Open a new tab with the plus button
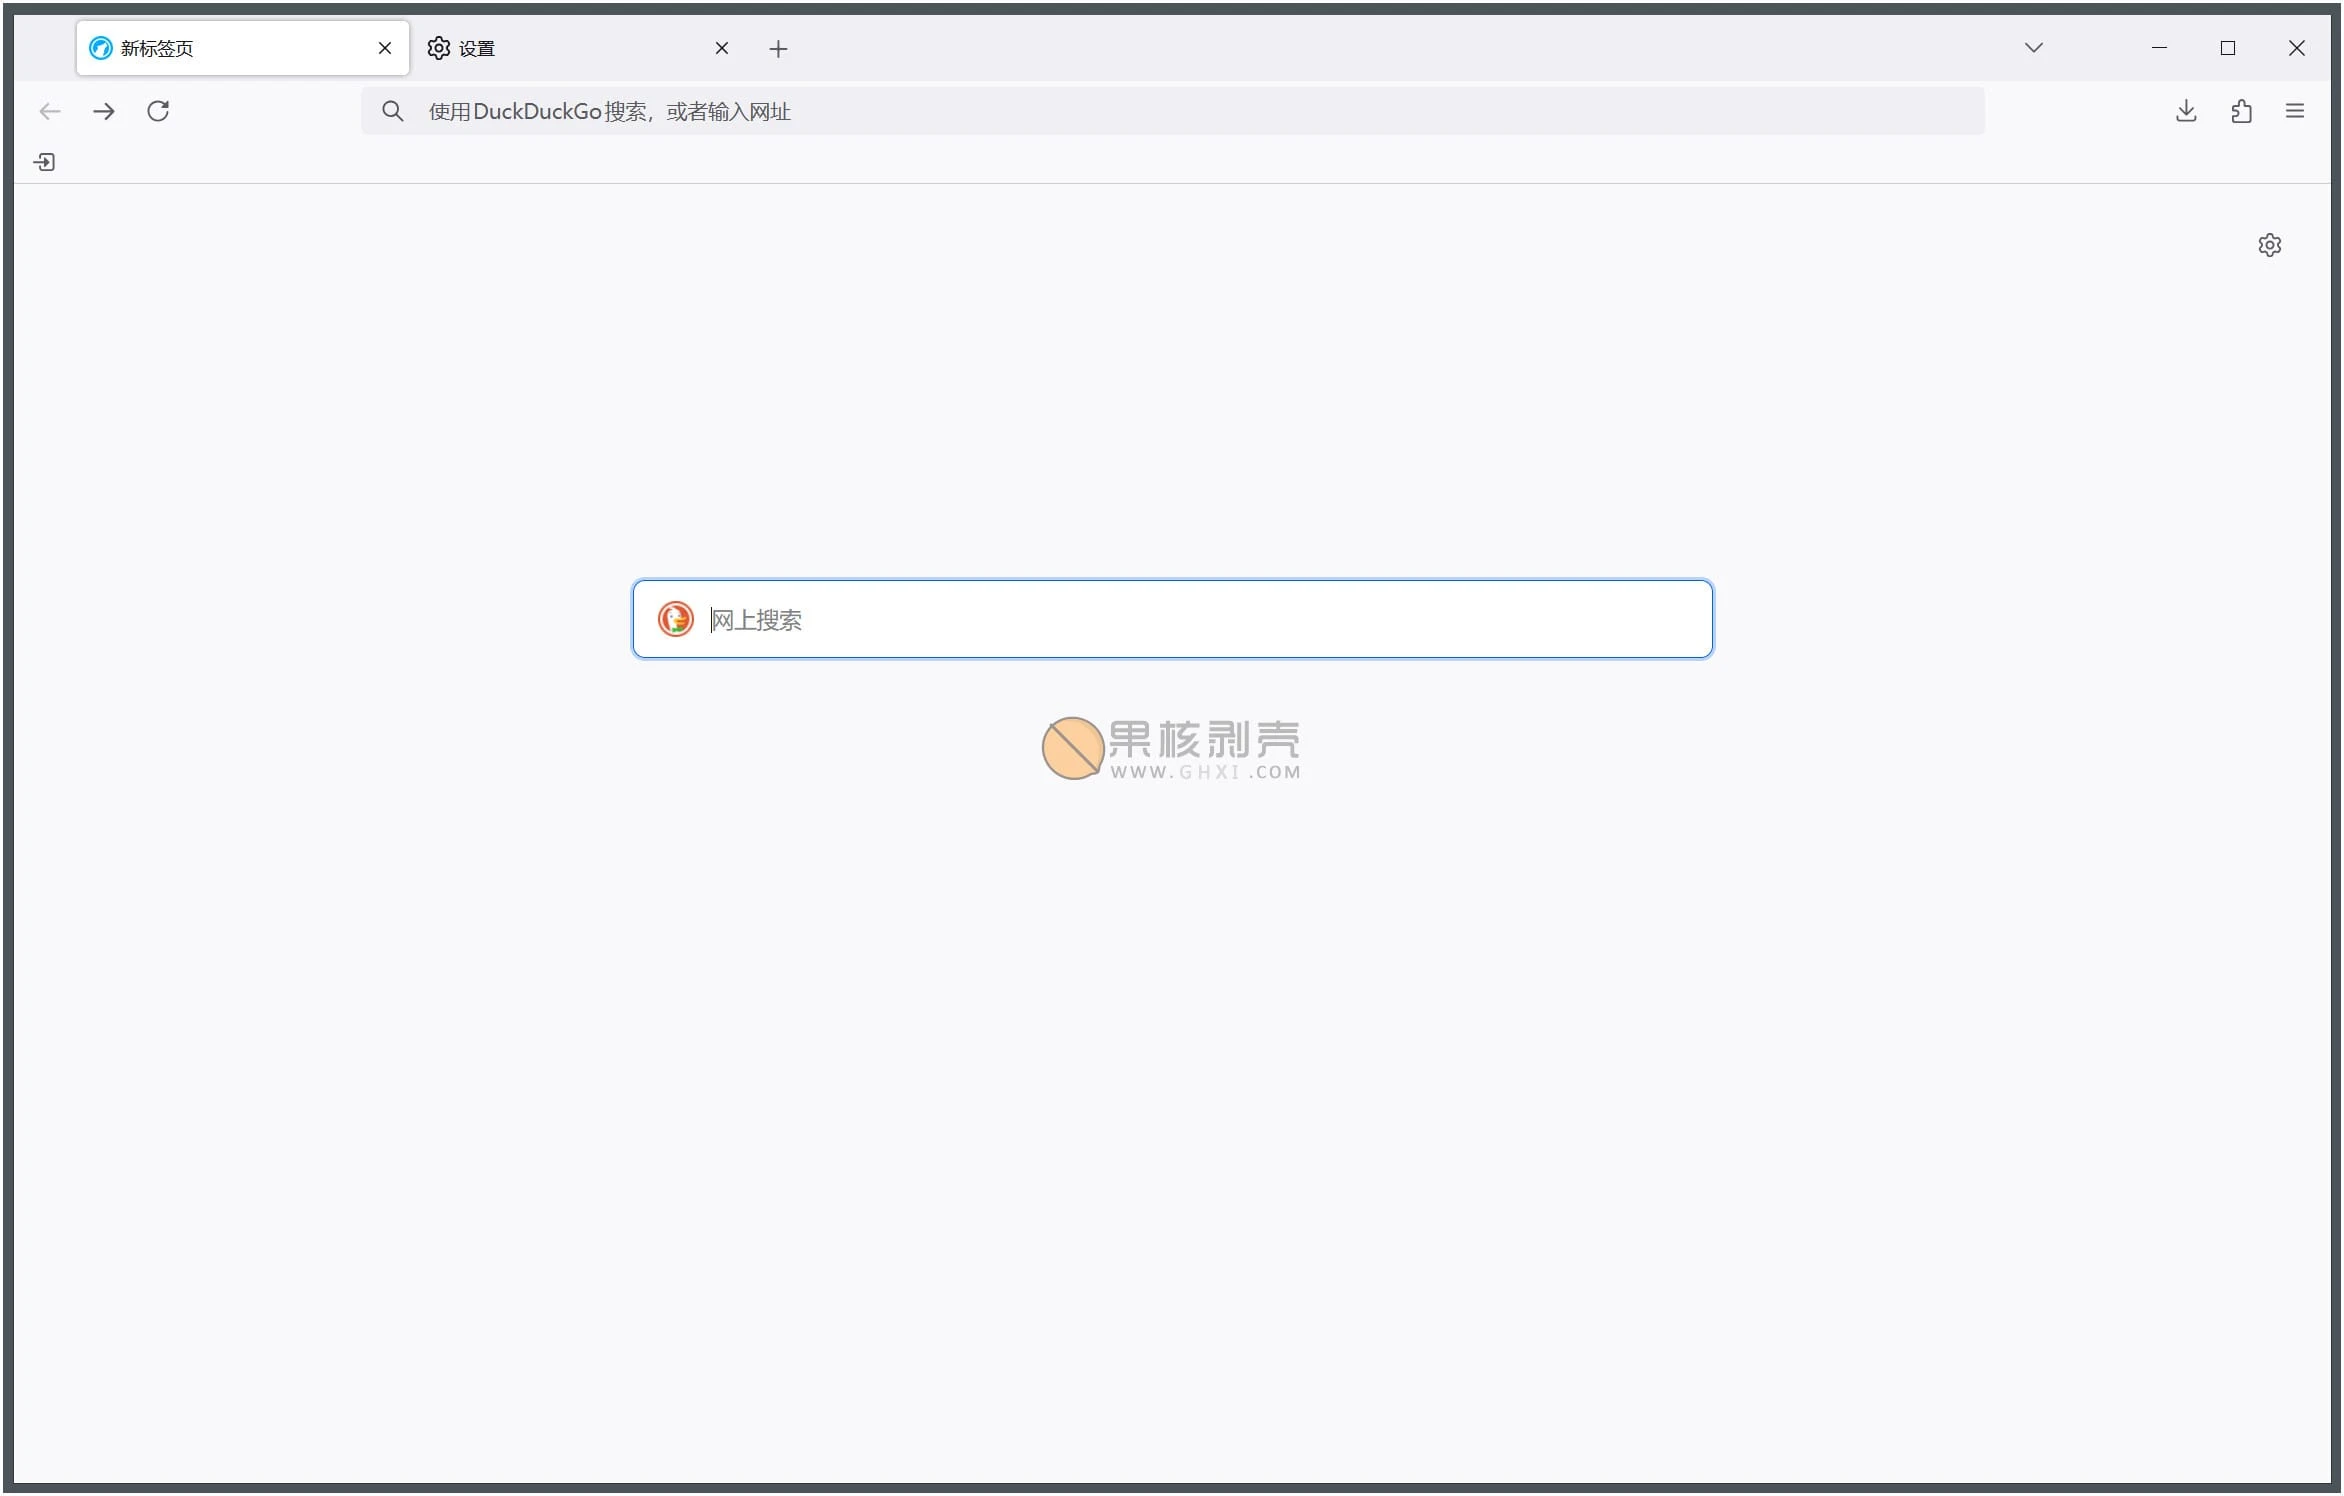The width and height of the screenshot is (2344, 1496). (x=779, y=48)
